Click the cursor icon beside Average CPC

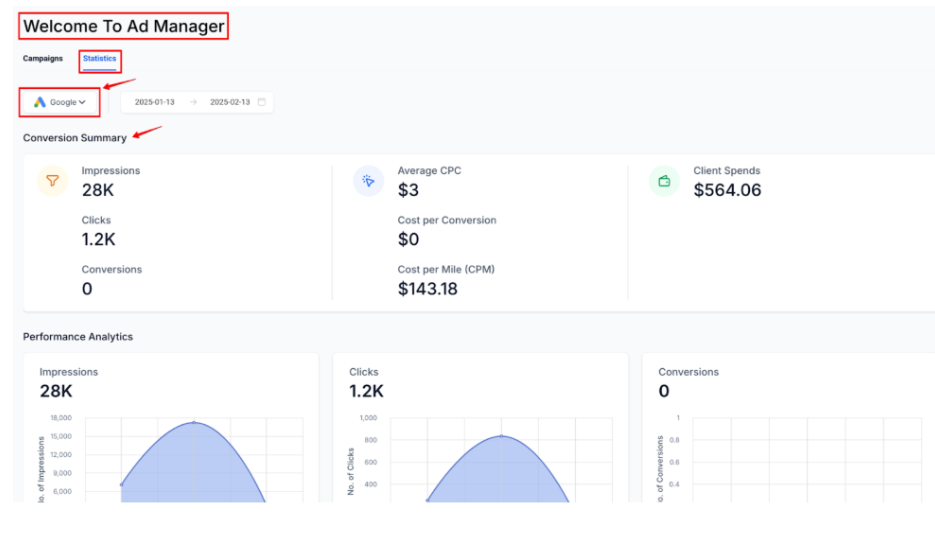pyautogui.click(x=369, y=182)
